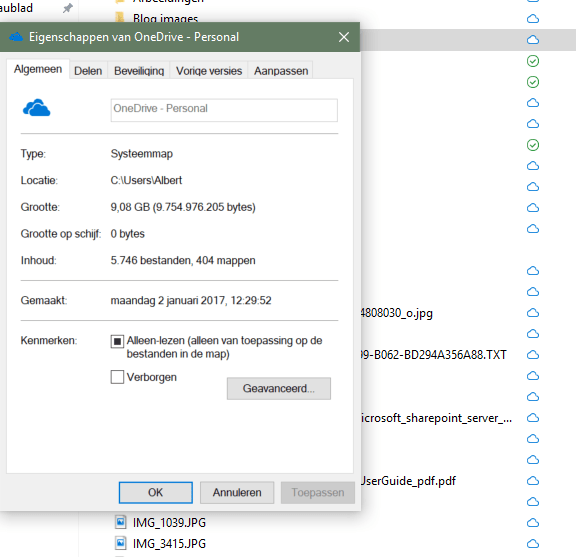The height and width of the screenshot is (557, 576).
Task: Click cloud status icon beside 4808030_o.jpg
Action: point(533,313)
